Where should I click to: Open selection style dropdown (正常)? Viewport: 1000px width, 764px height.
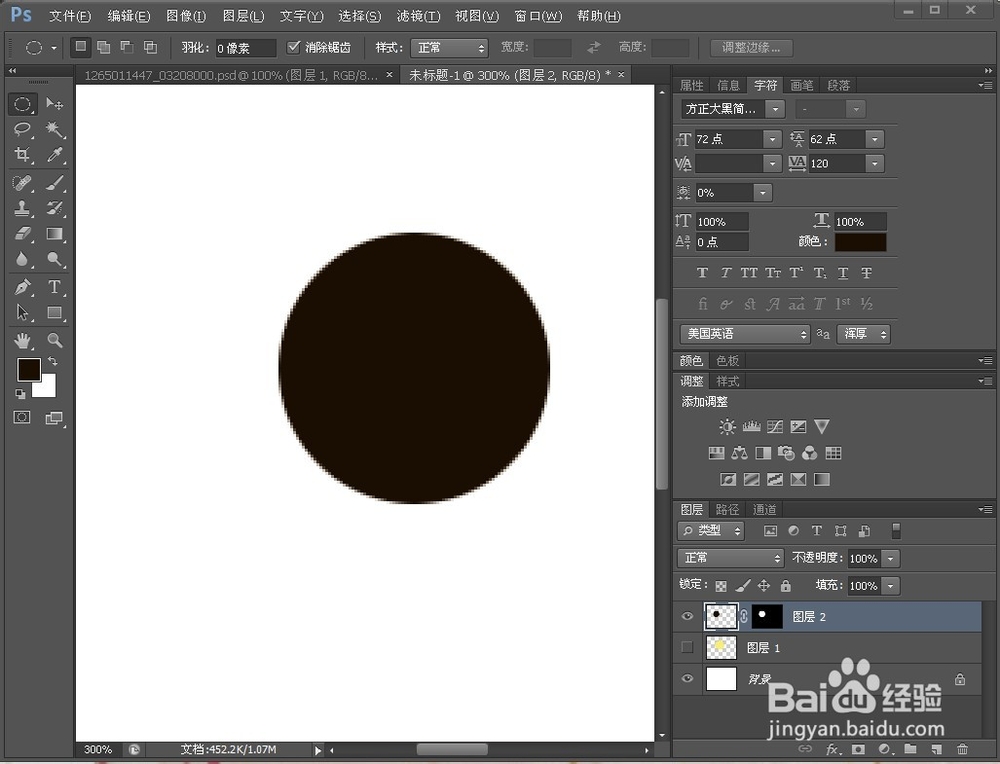(x=450, y=47)
